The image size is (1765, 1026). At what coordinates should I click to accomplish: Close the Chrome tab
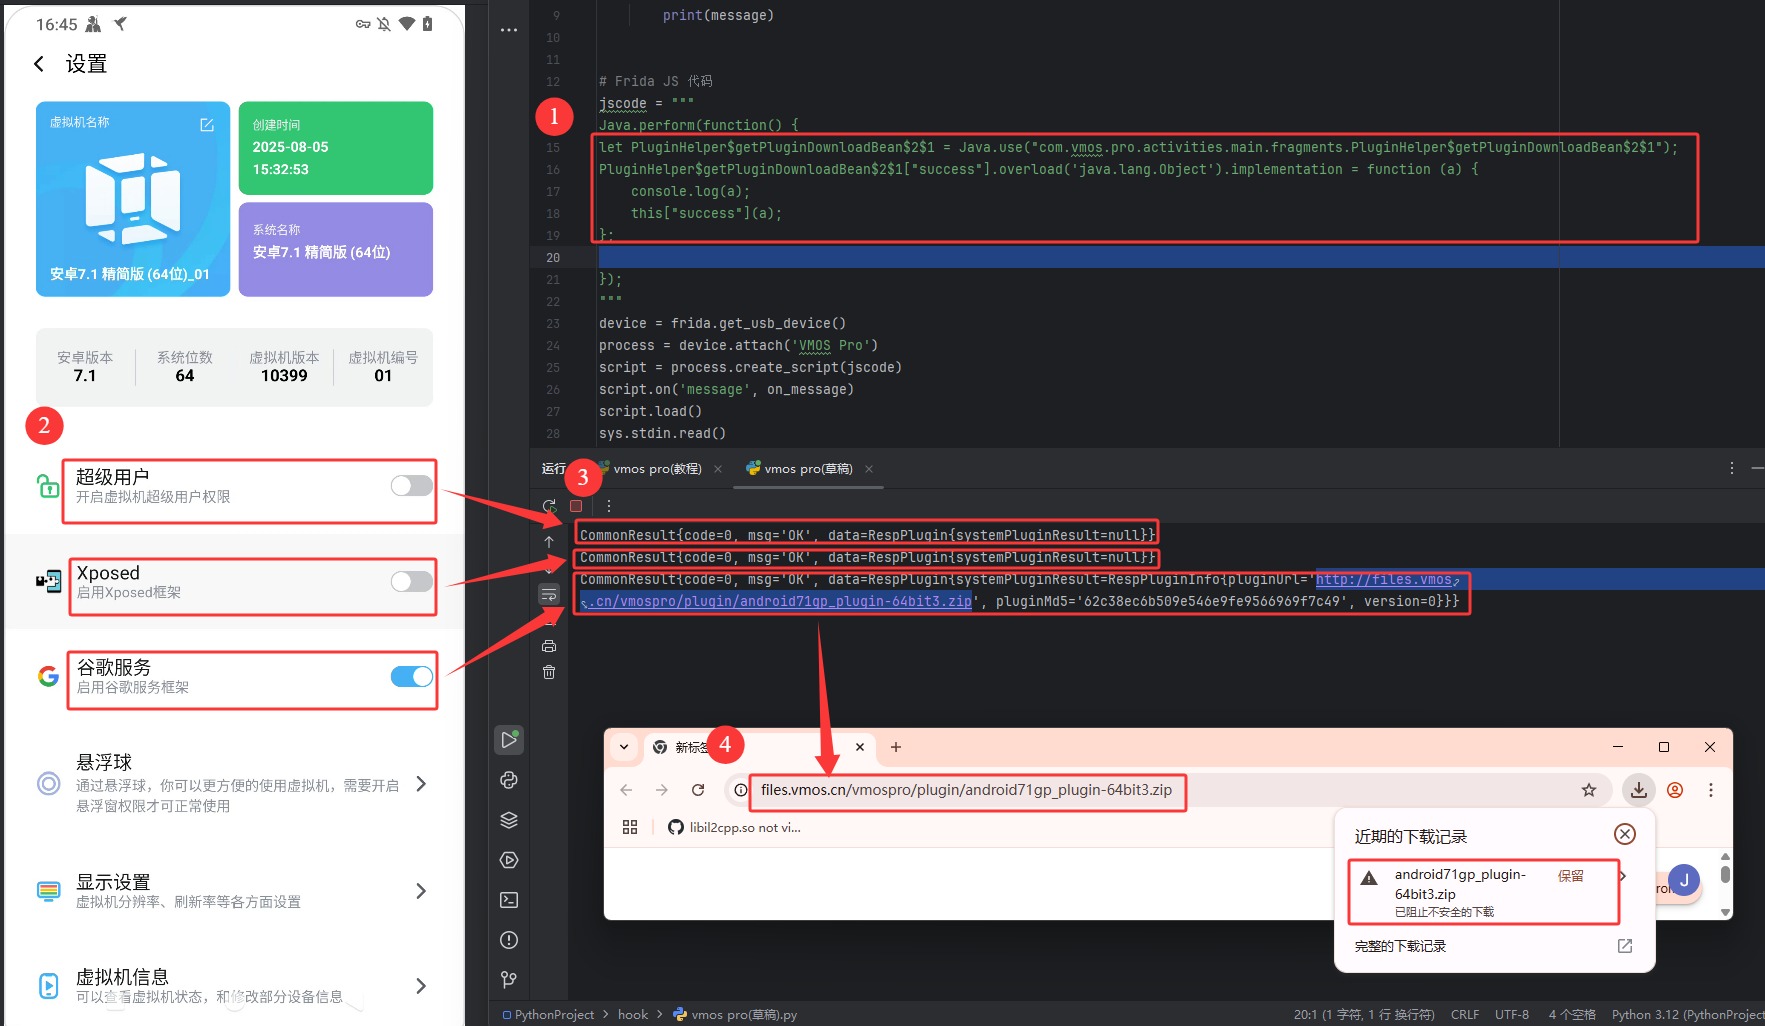tap(860, 747)
